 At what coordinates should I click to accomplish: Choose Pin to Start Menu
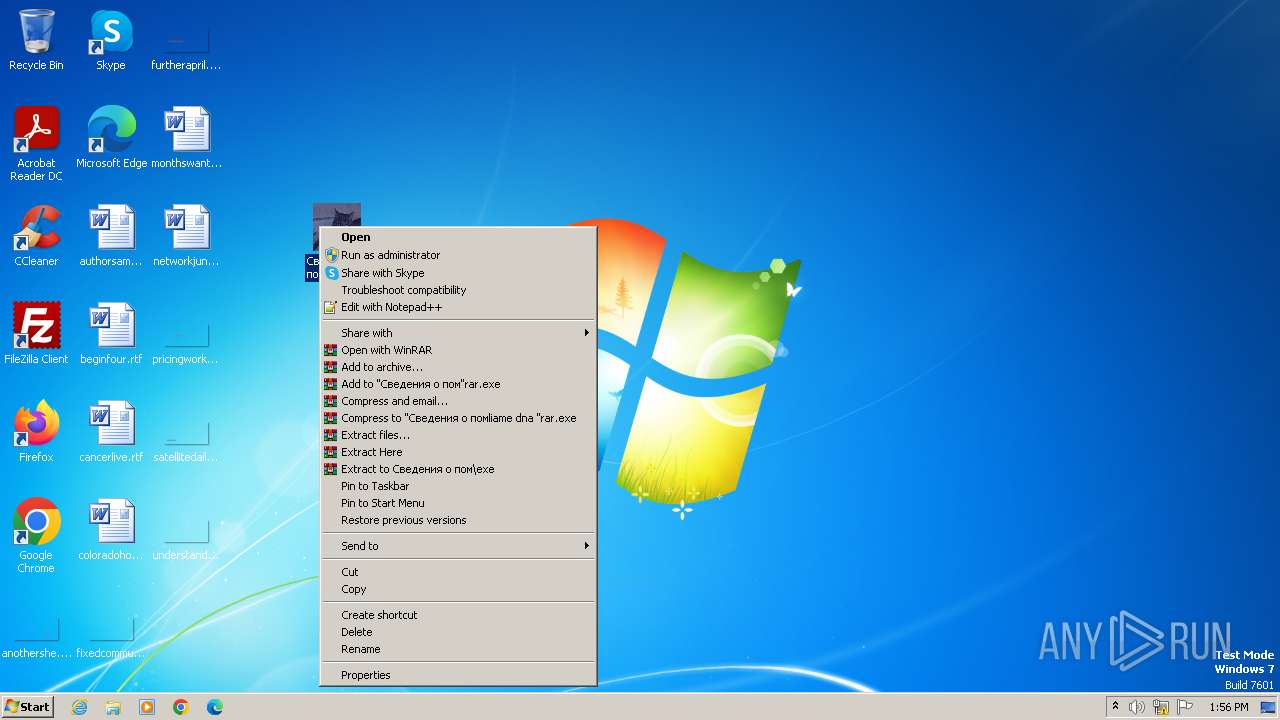(458, 503)
